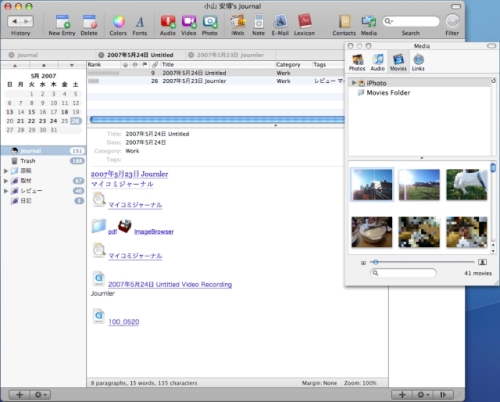
Task: Expand the 原稿 folder
Action: click(x=6, y=171)
